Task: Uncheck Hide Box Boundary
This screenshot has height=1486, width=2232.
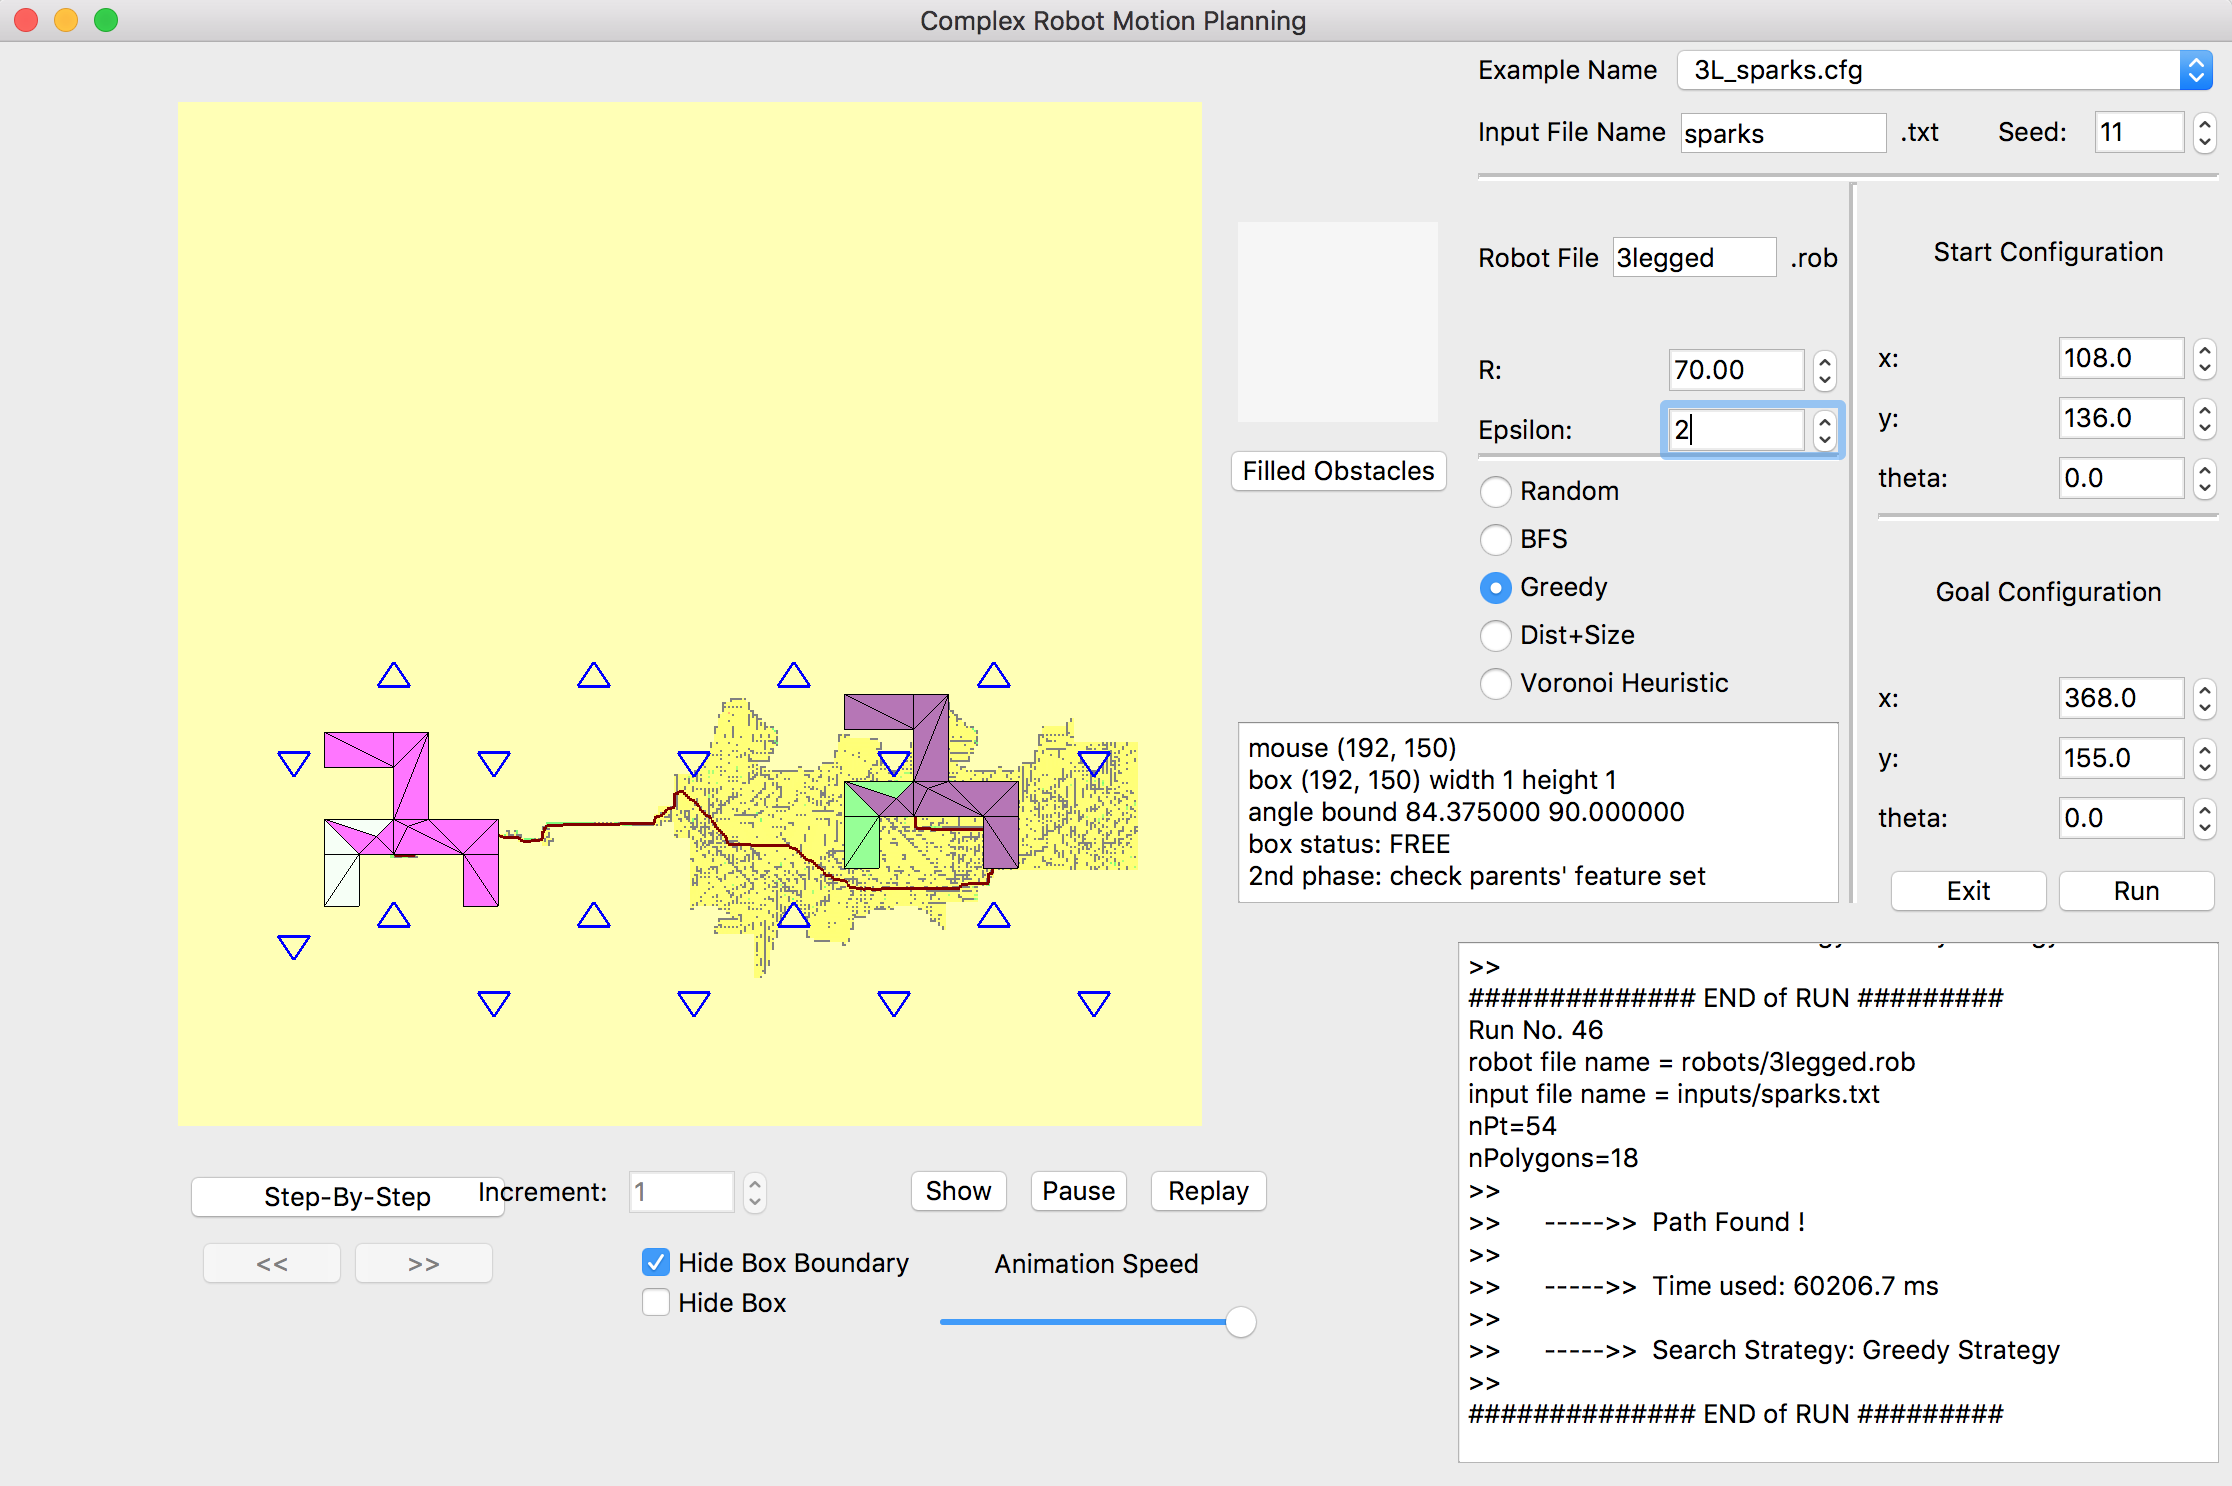Action: 656,1263
